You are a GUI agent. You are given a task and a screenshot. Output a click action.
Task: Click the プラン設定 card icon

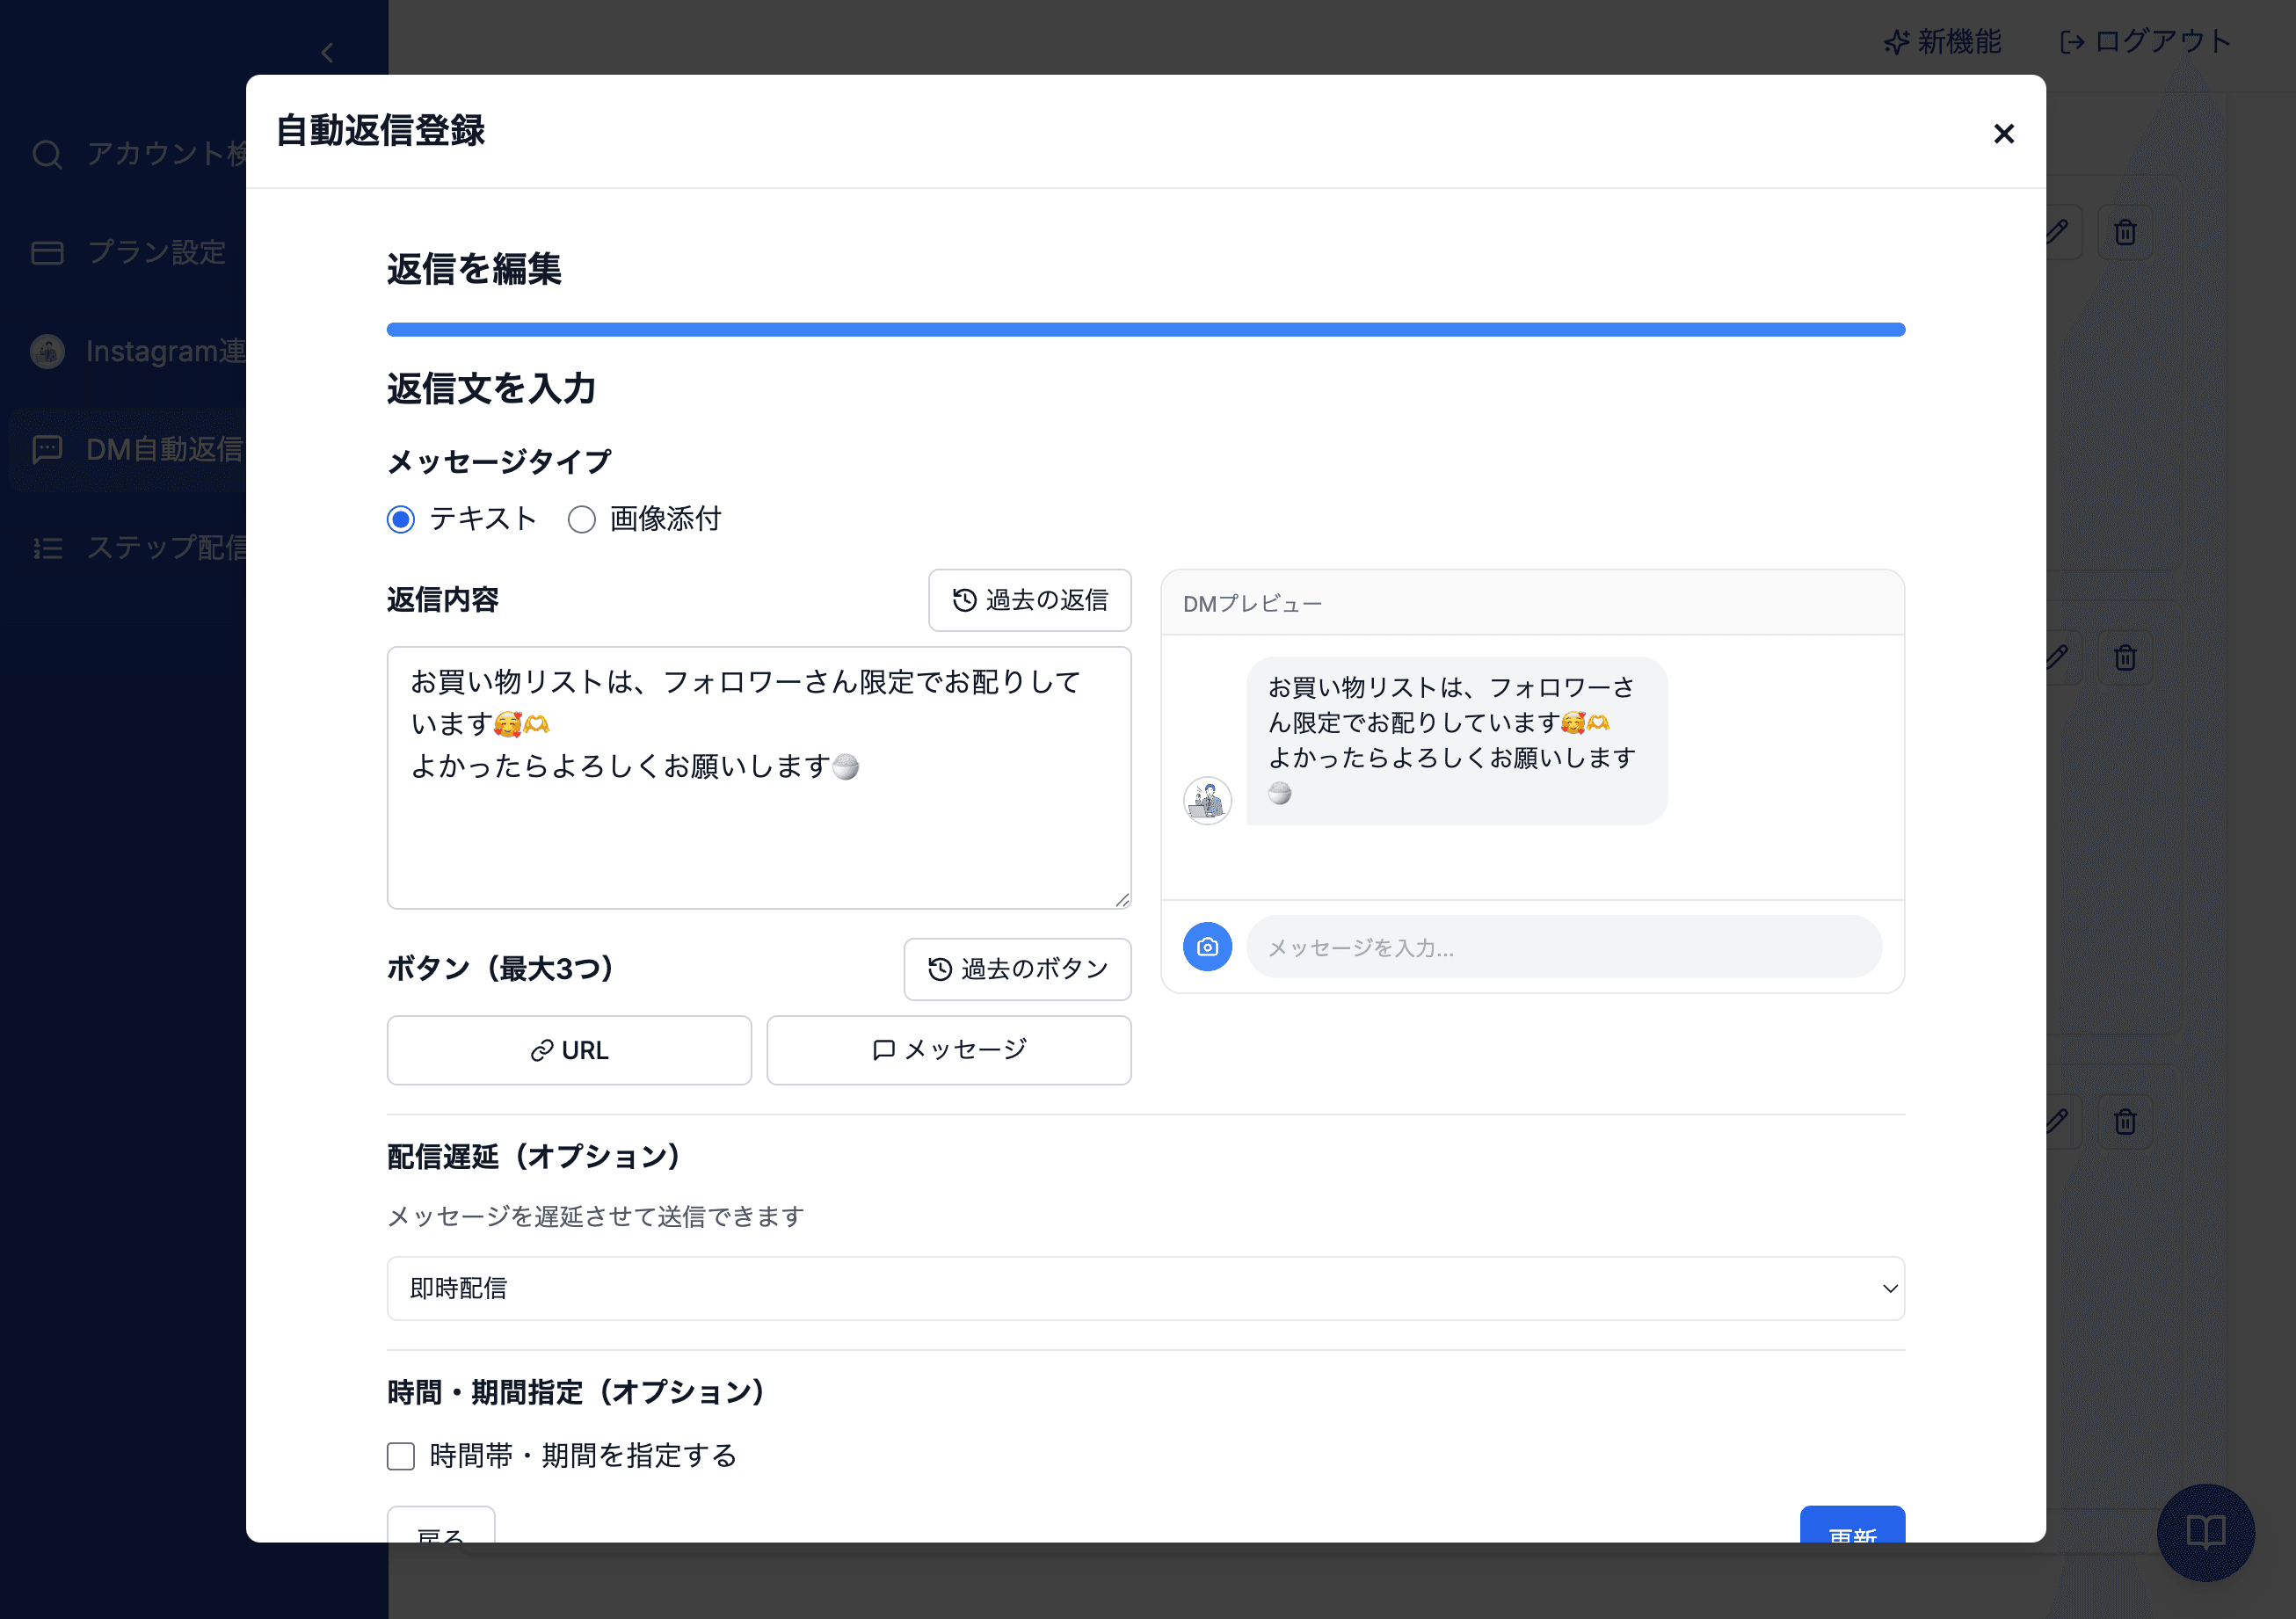tap(47, 252)
